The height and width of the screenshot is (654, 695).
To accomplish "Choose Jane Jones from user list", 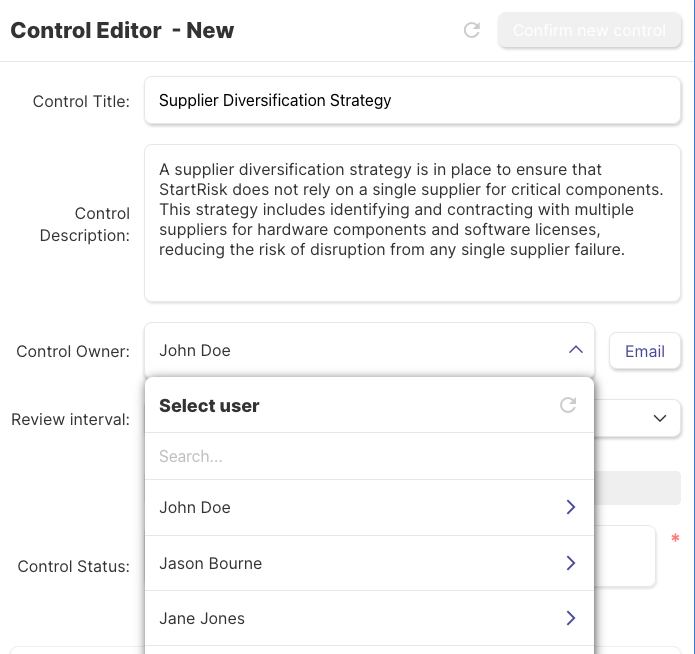I will tap(369, 618).
